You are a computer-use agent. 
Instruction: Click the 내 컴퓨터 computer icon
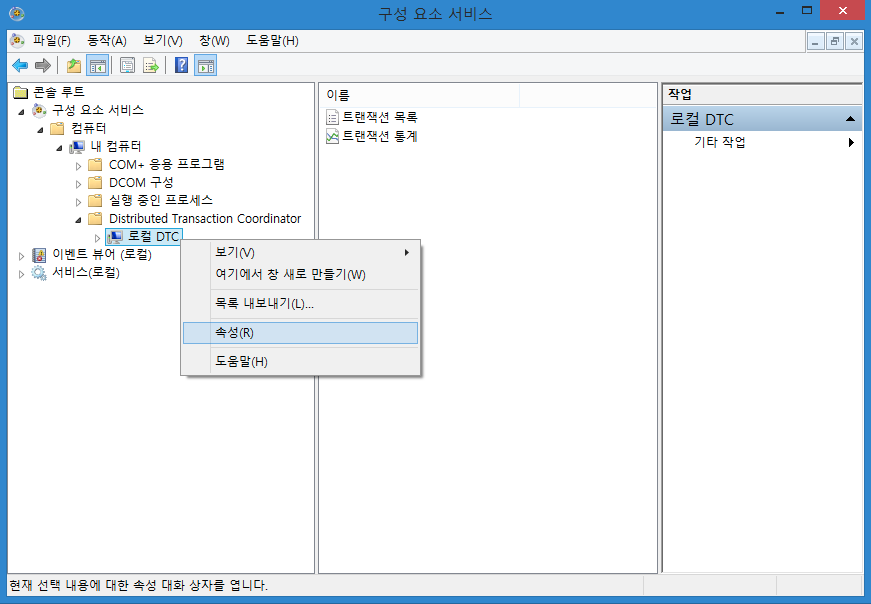coord(77,147)
